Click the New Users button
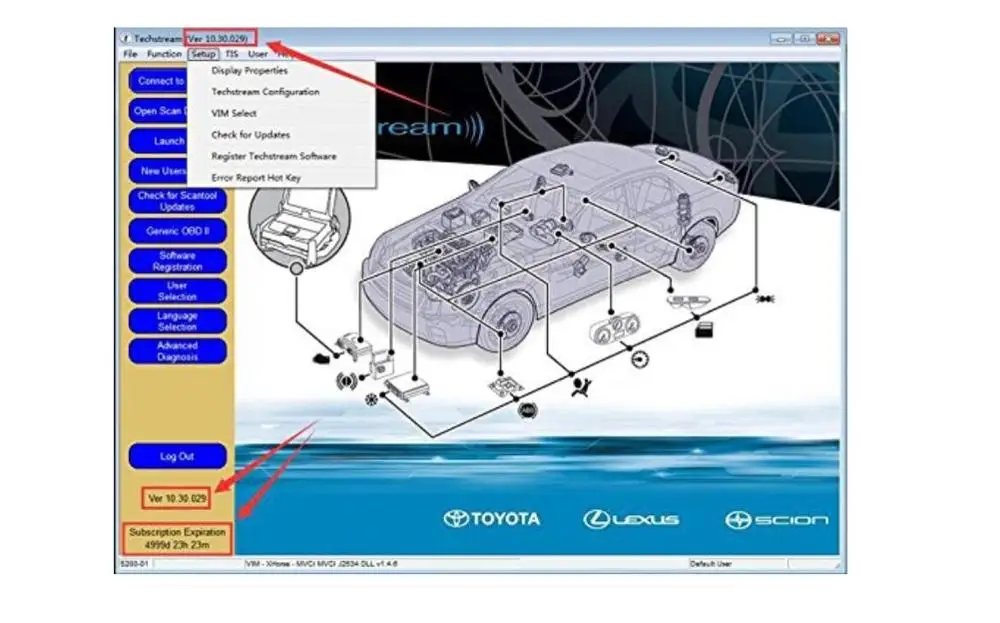The height and width of the screenshot is (623, 1000). point(159,171)
